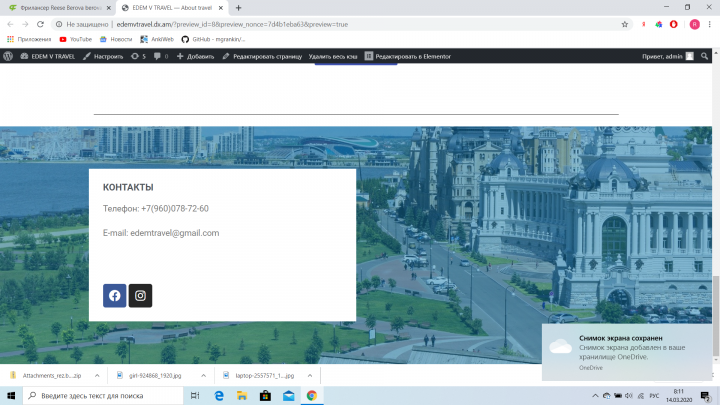
Task: Click the email edemtravel@gmail.com text
Action: click(x=175, y=233)
